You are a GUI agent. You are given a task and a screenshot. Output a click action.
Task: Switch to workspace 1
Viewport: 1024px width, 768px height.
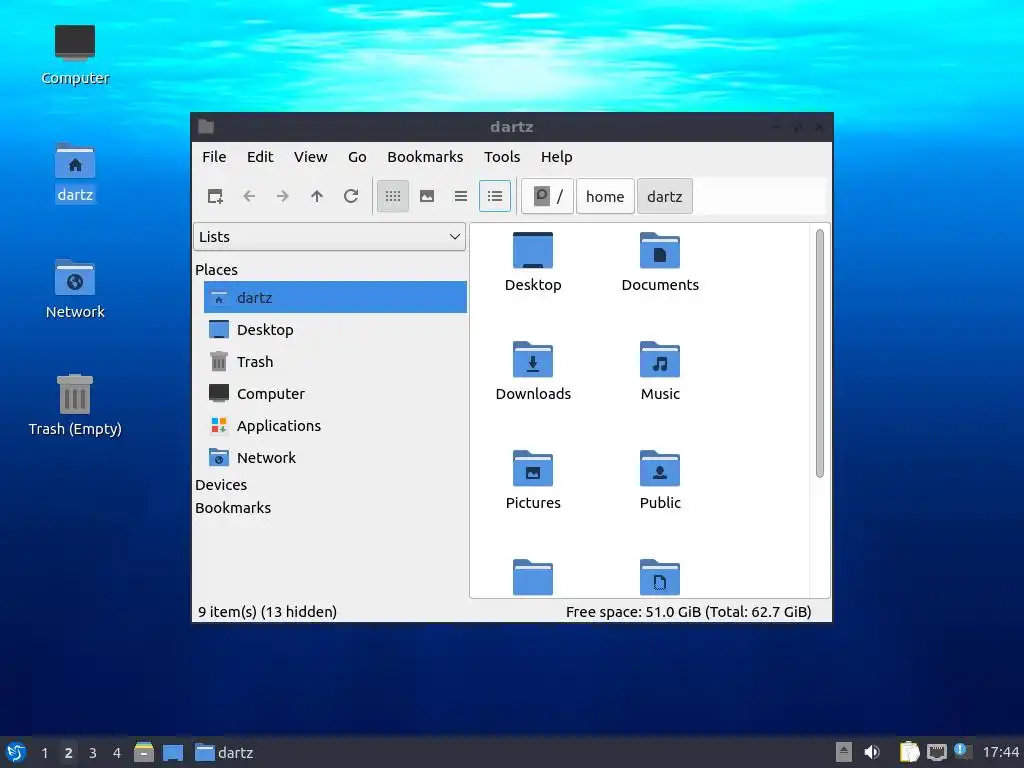click(x=44, y=753)
